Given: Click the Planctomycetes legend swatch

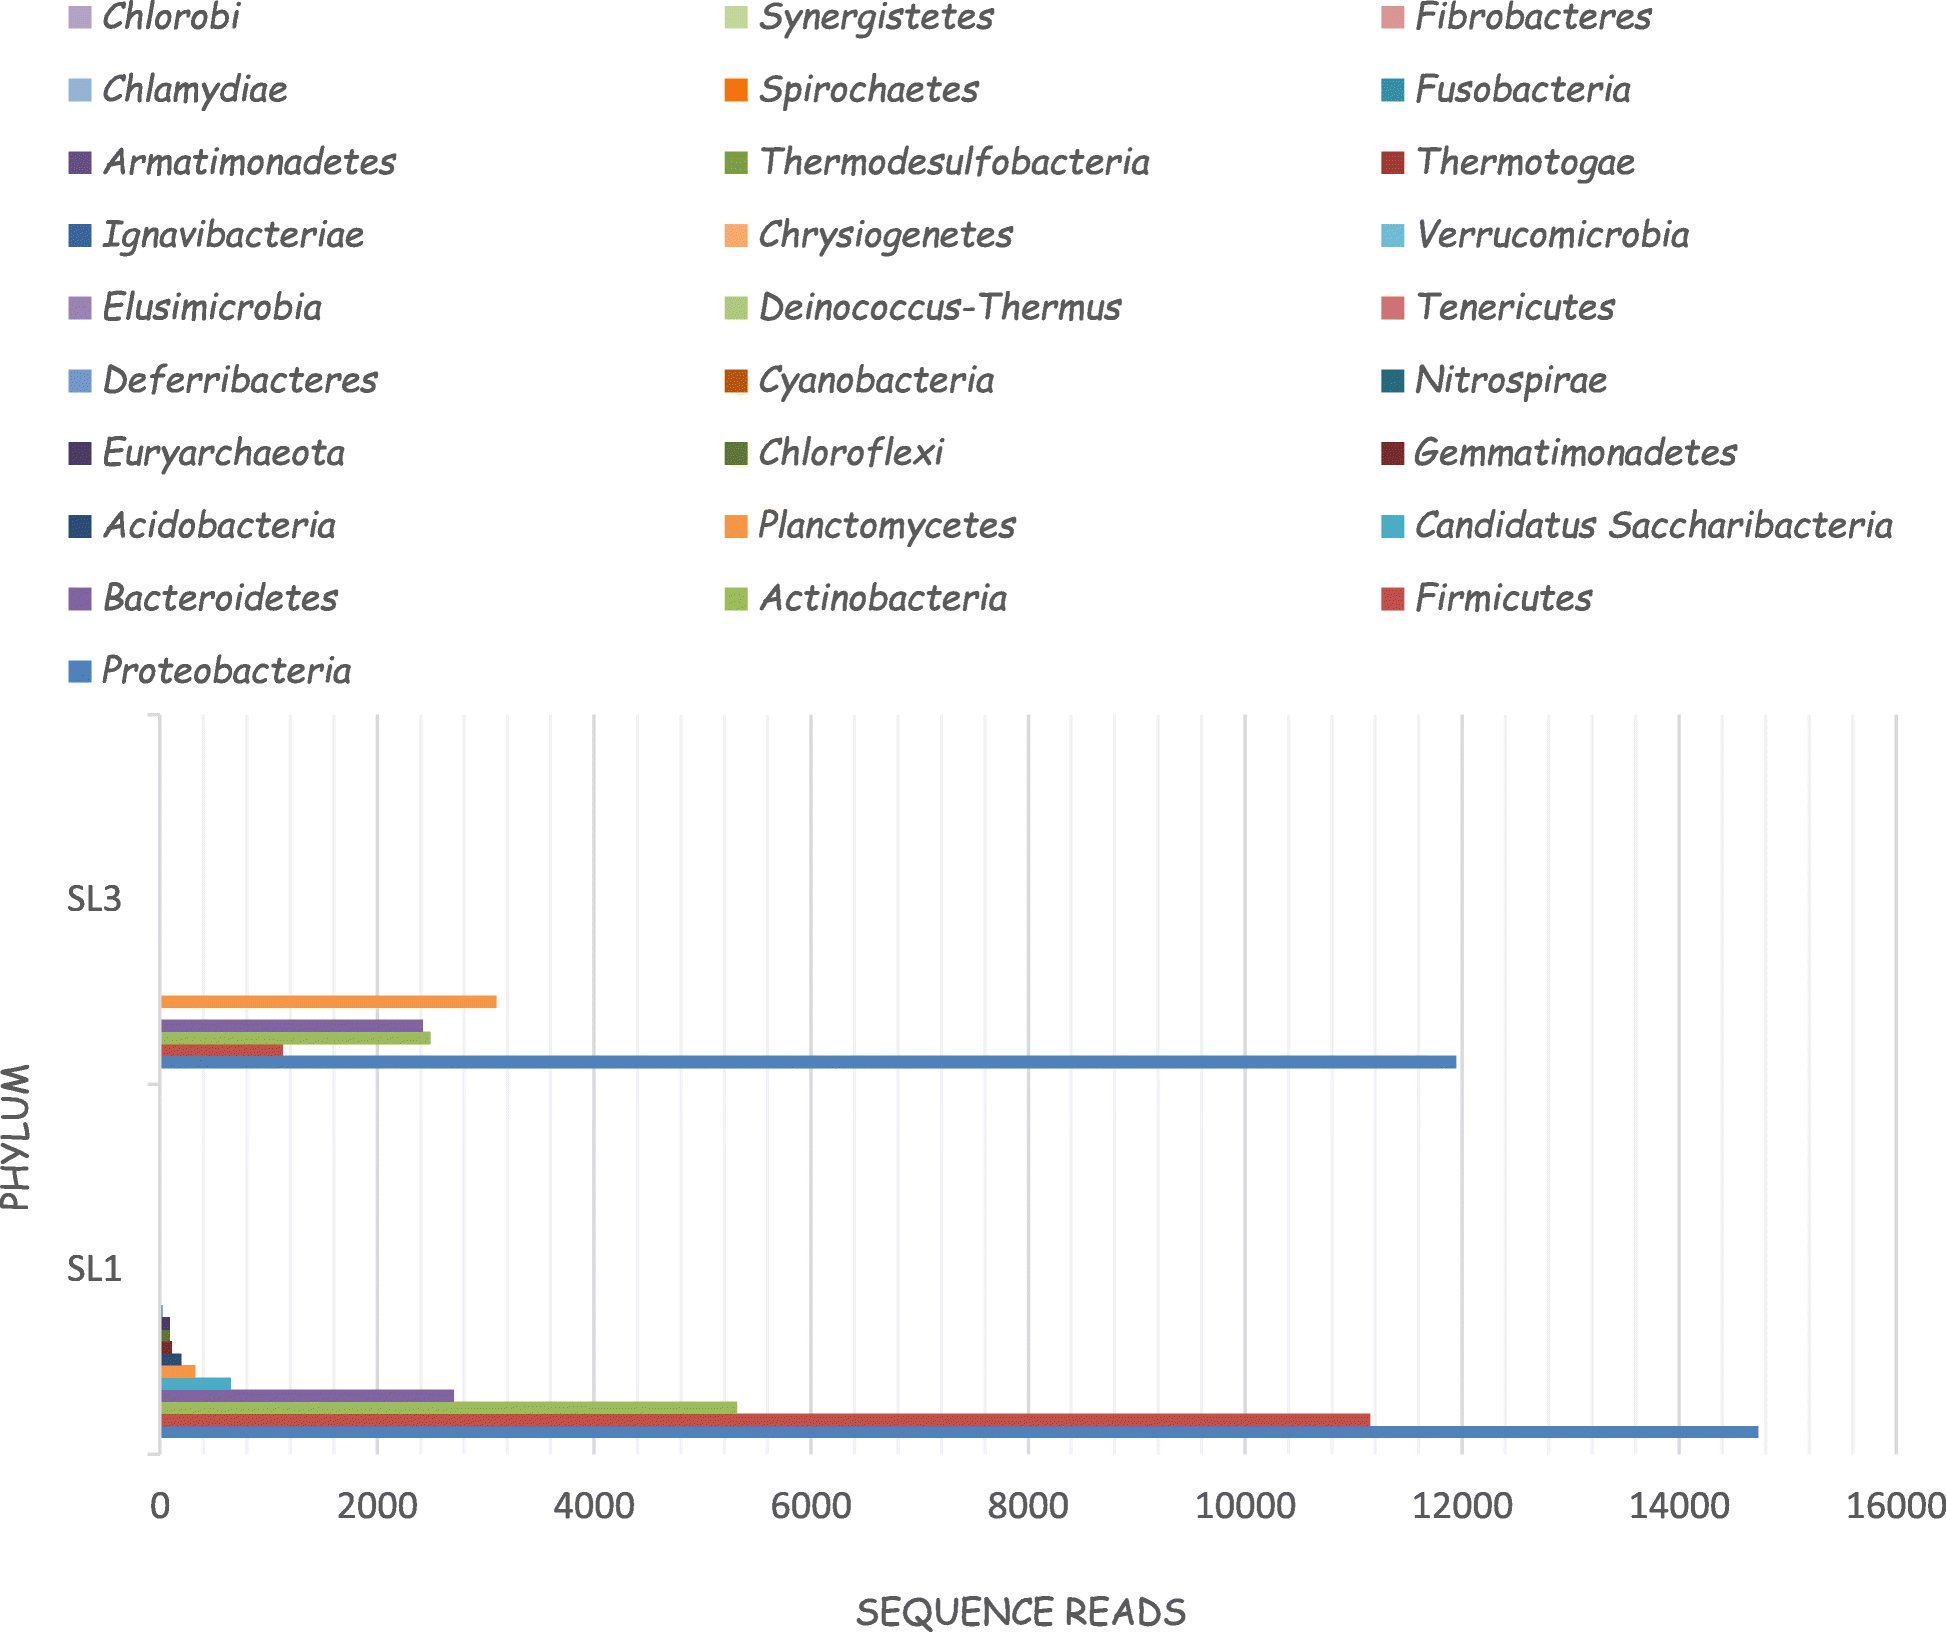Looking at the screenshot, I should click(736, 526).
